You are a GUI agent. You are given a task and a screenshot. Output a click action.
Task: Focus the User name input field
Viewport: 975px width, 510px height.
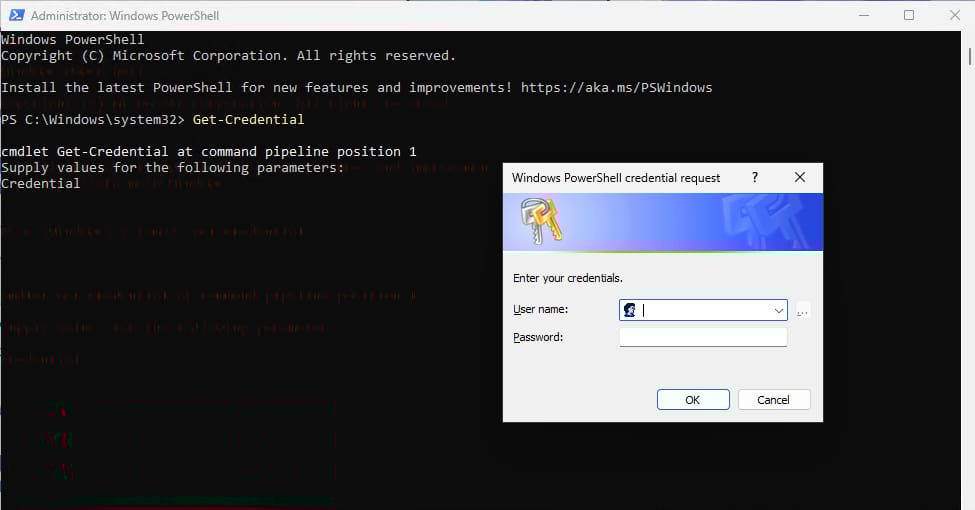[x=703, y=310]
